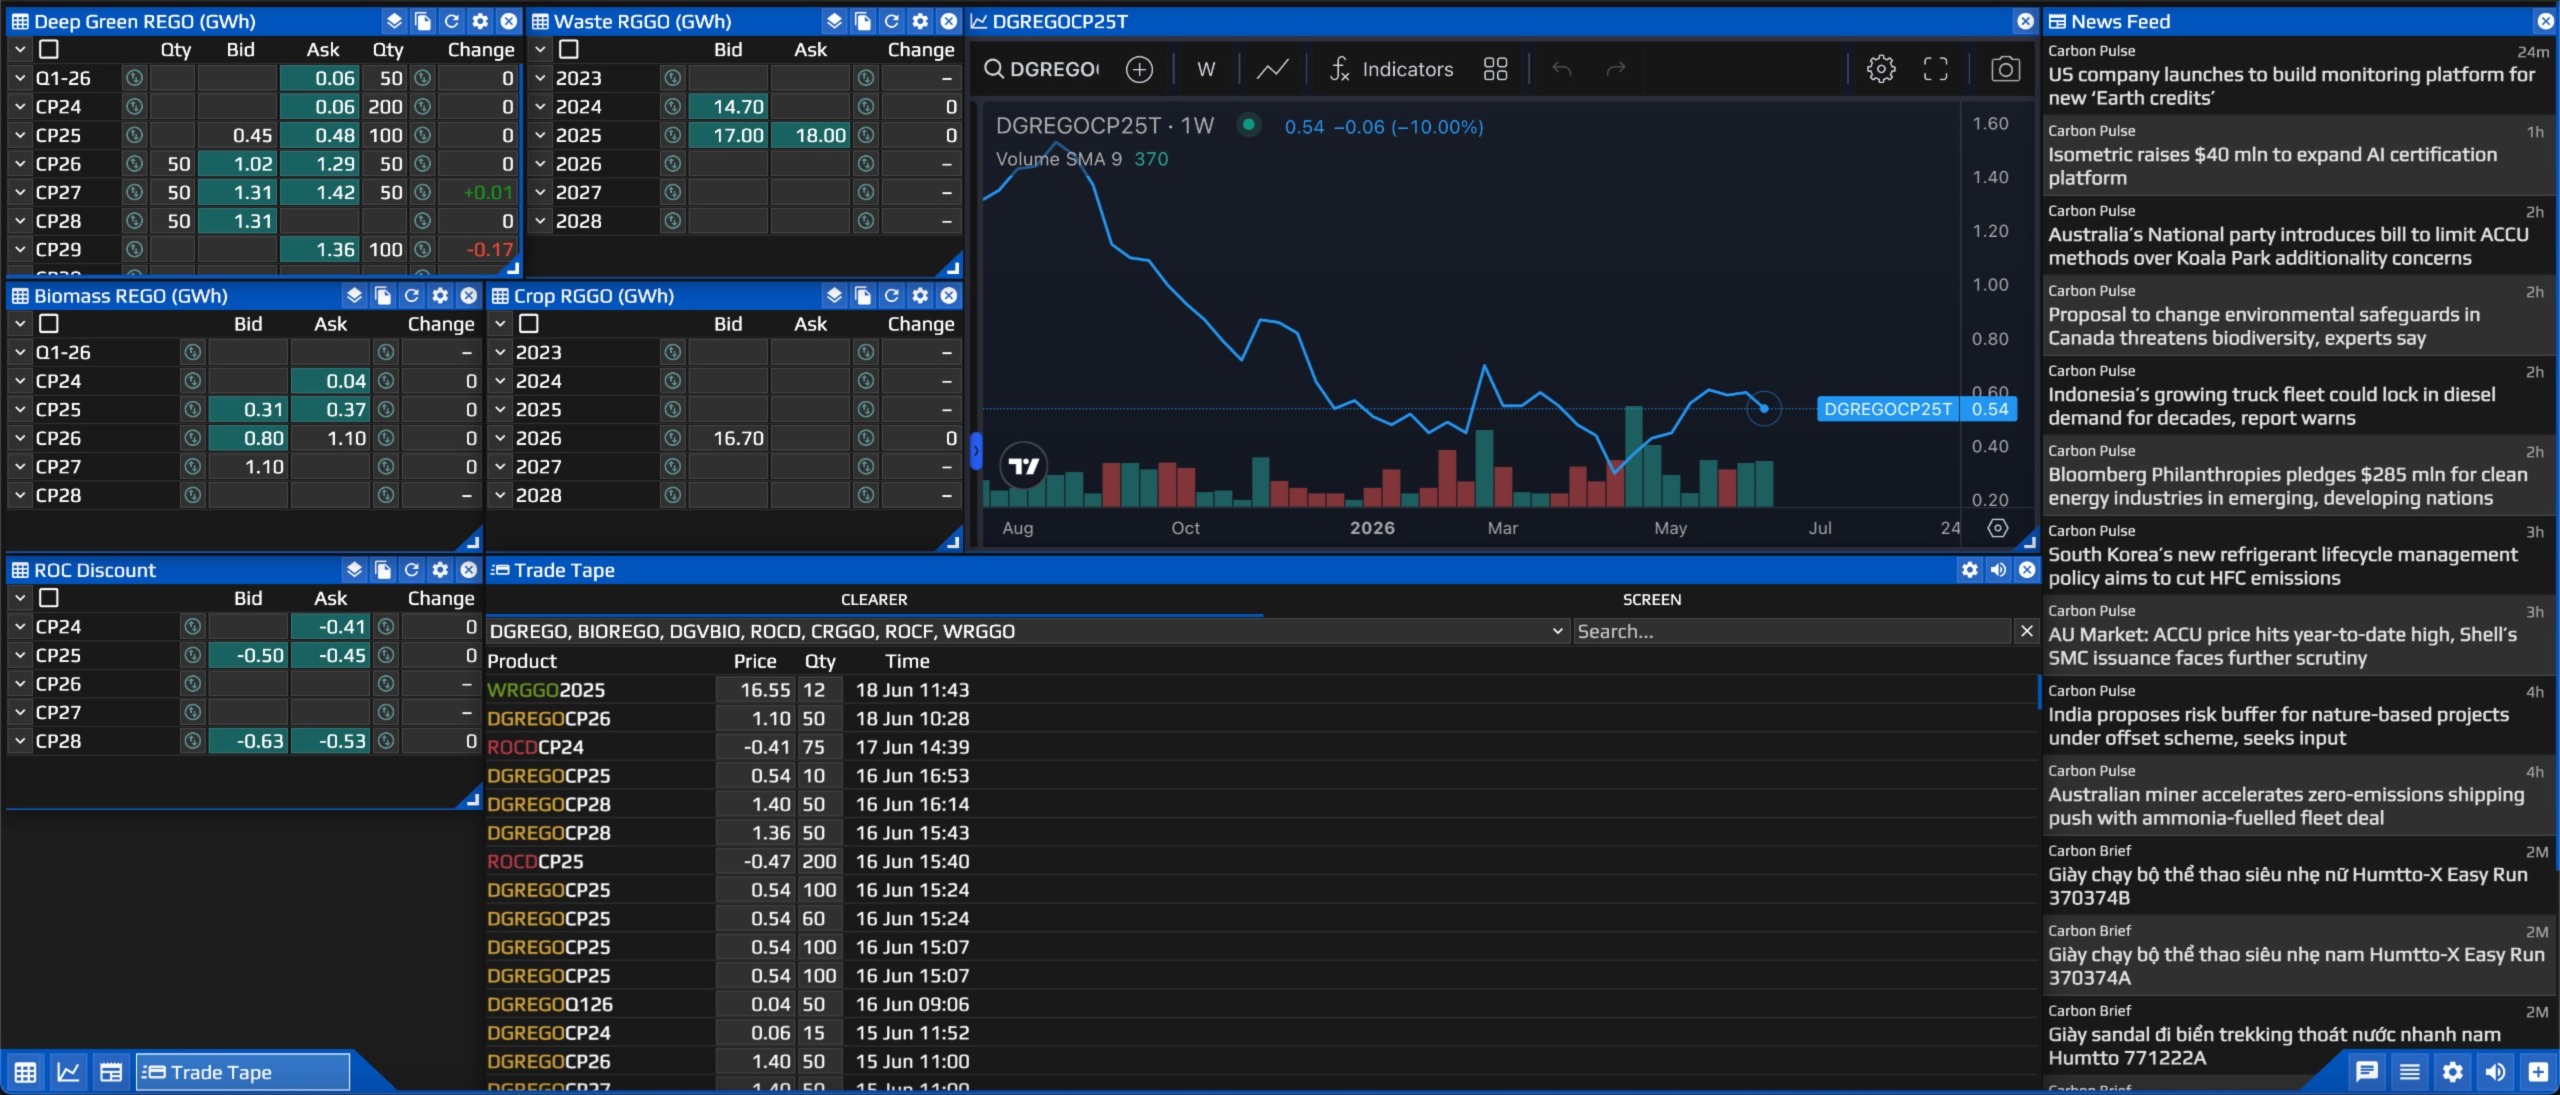Refresh the Deep Green REGO panel

point(452,21)
